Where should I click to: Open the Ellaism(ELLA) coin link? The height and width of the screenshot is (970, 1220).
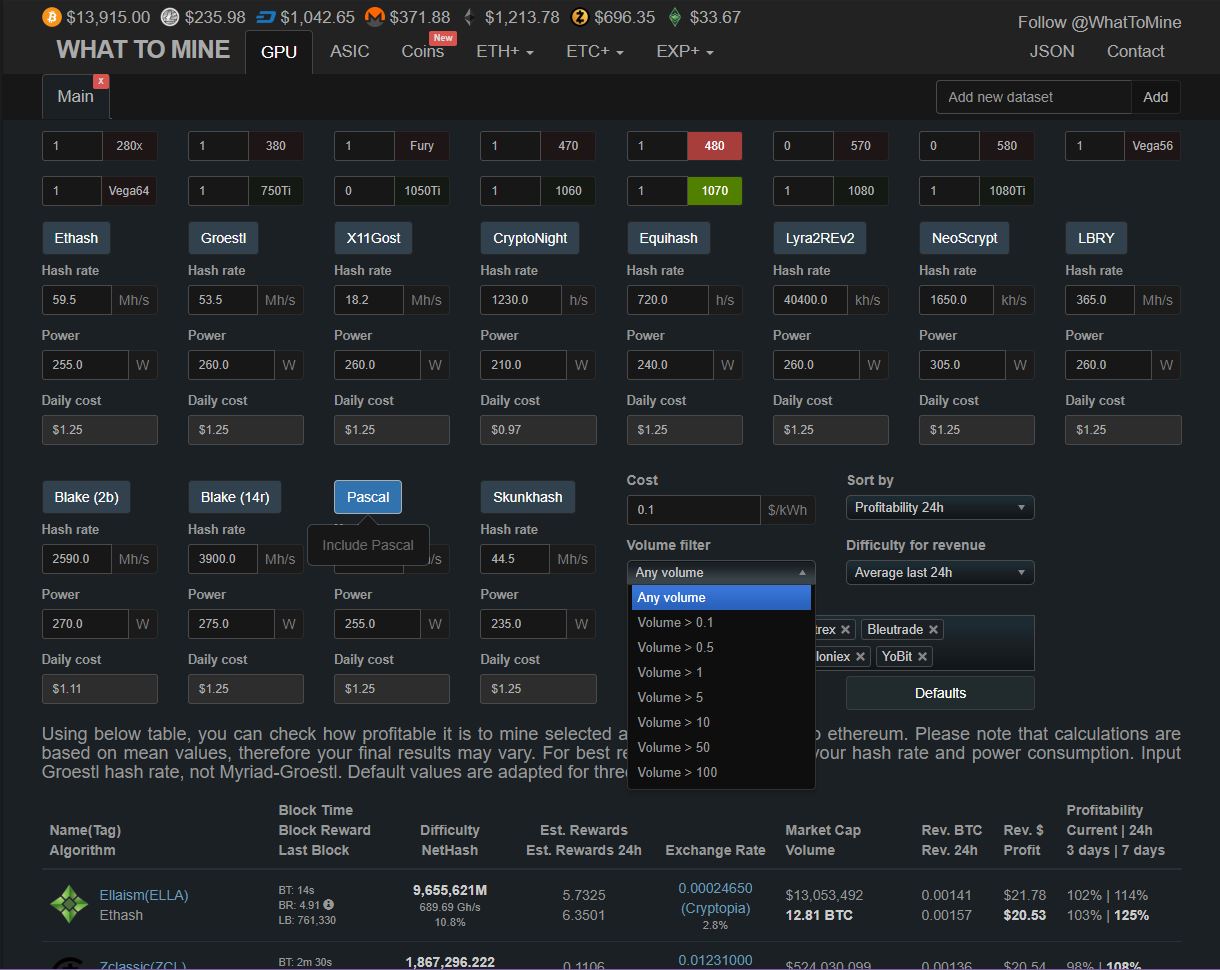144,895
